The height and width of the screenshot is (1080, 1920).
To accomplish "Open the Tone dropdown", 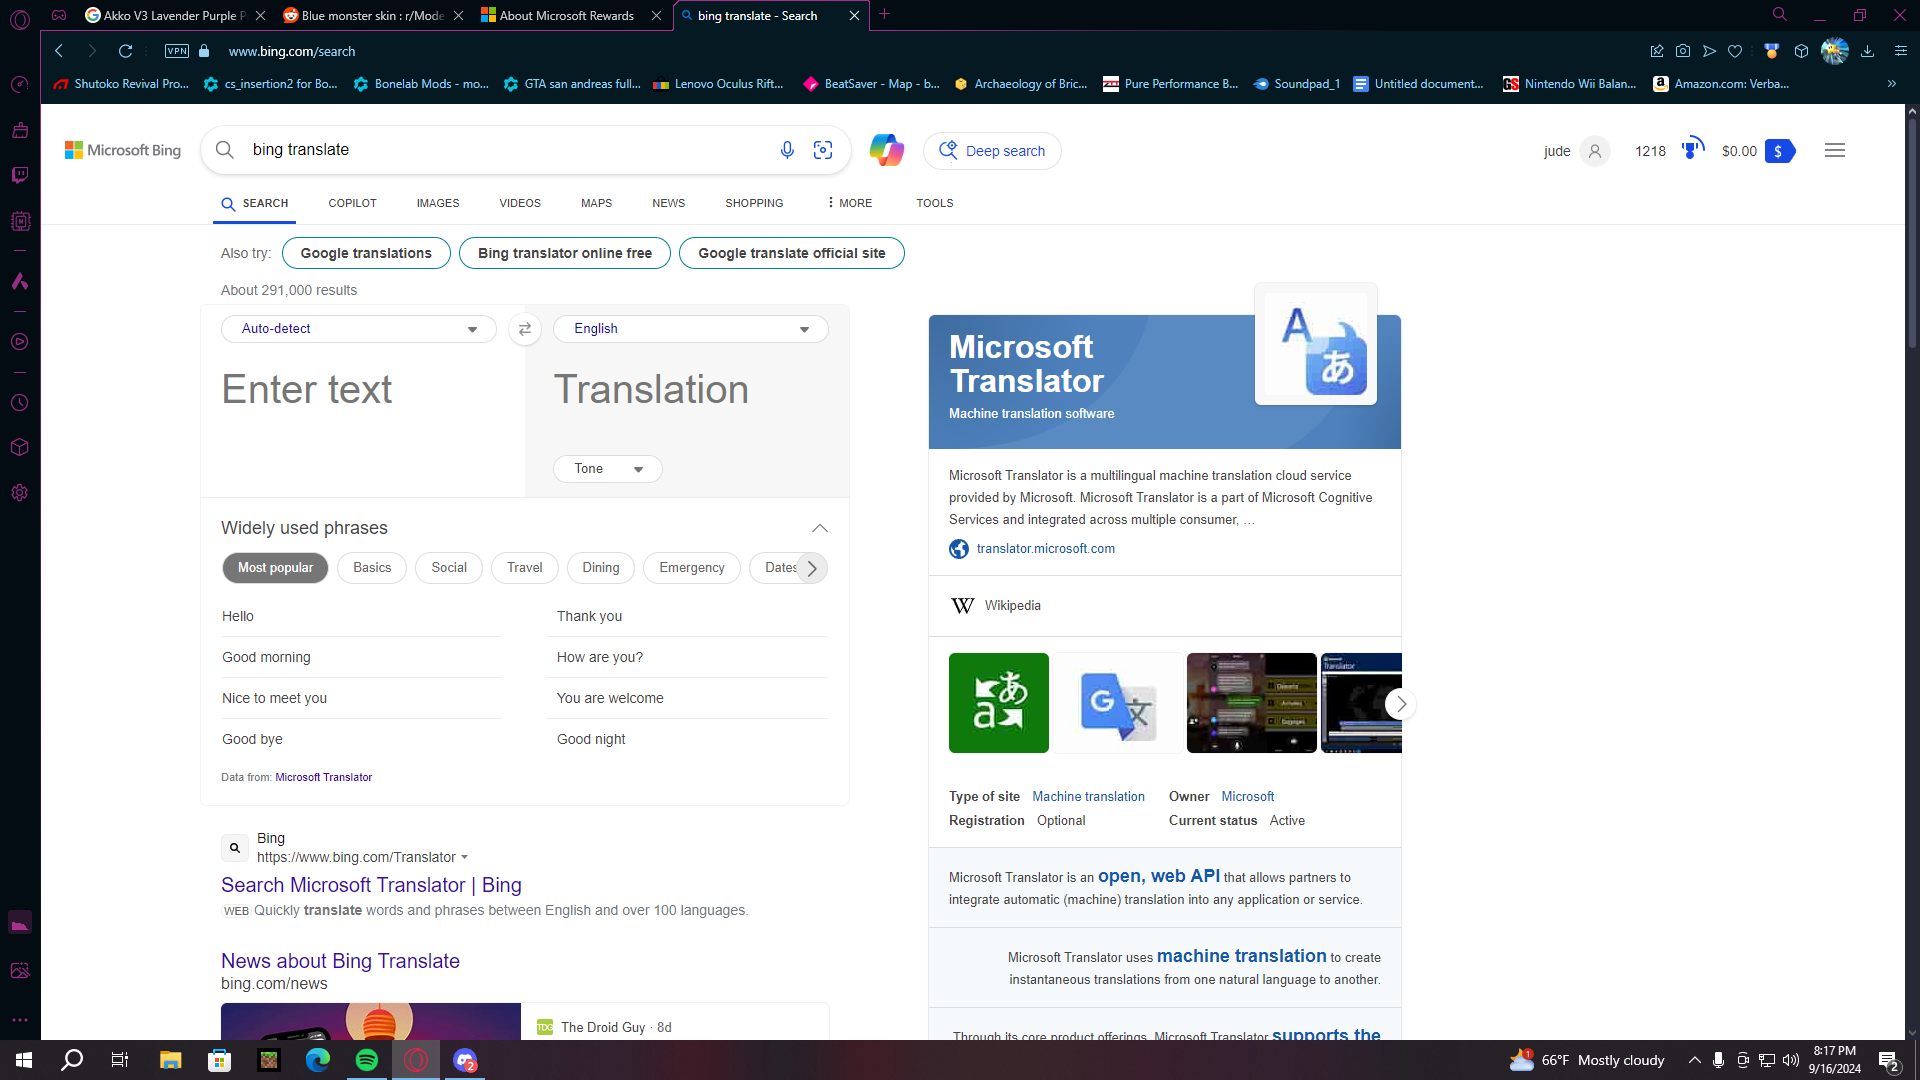I will pyautogui.click(x=608, y=469).
